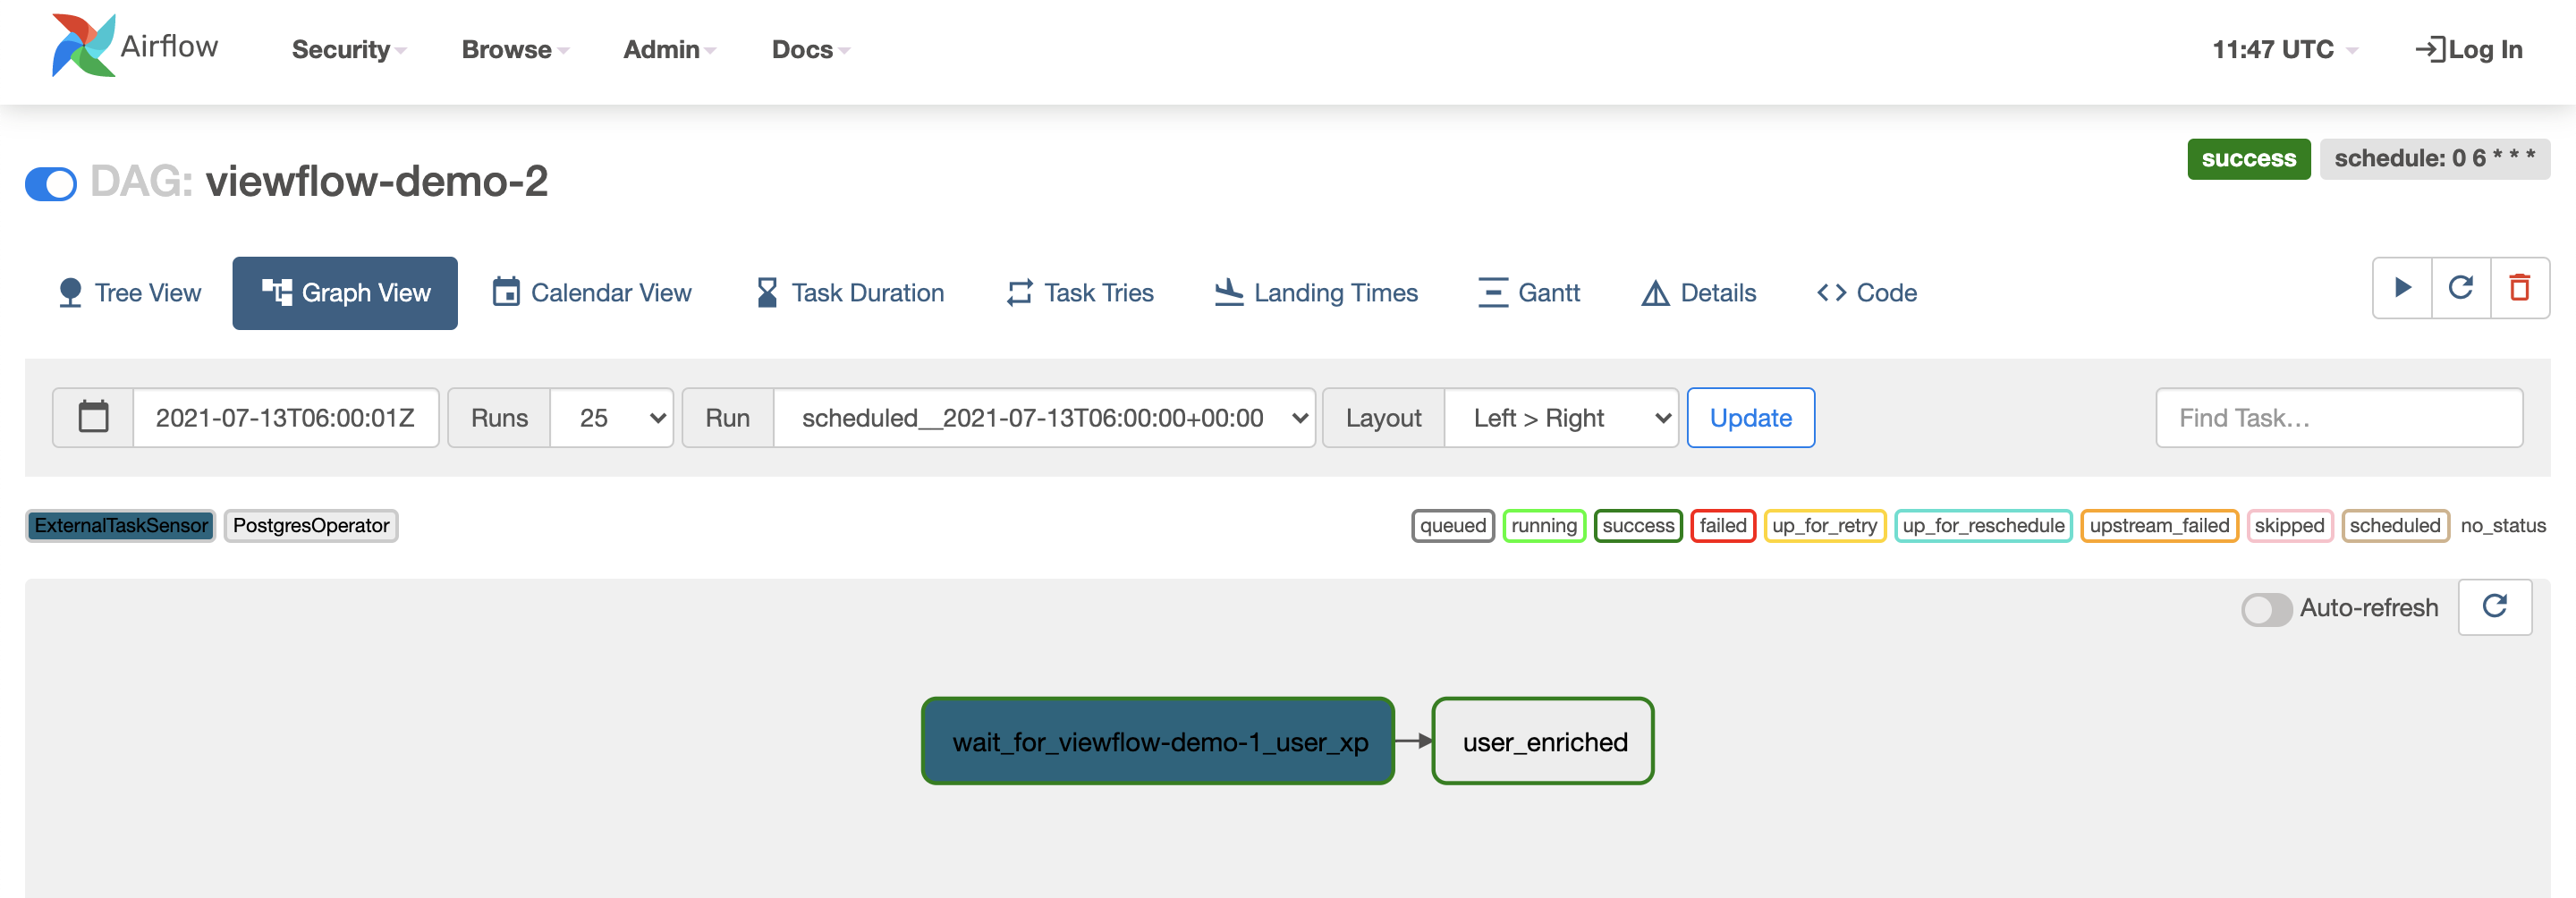Viewport: 2576px width, 898px height.
Task: Click the running state legend
Action: tap(1543, 525)
